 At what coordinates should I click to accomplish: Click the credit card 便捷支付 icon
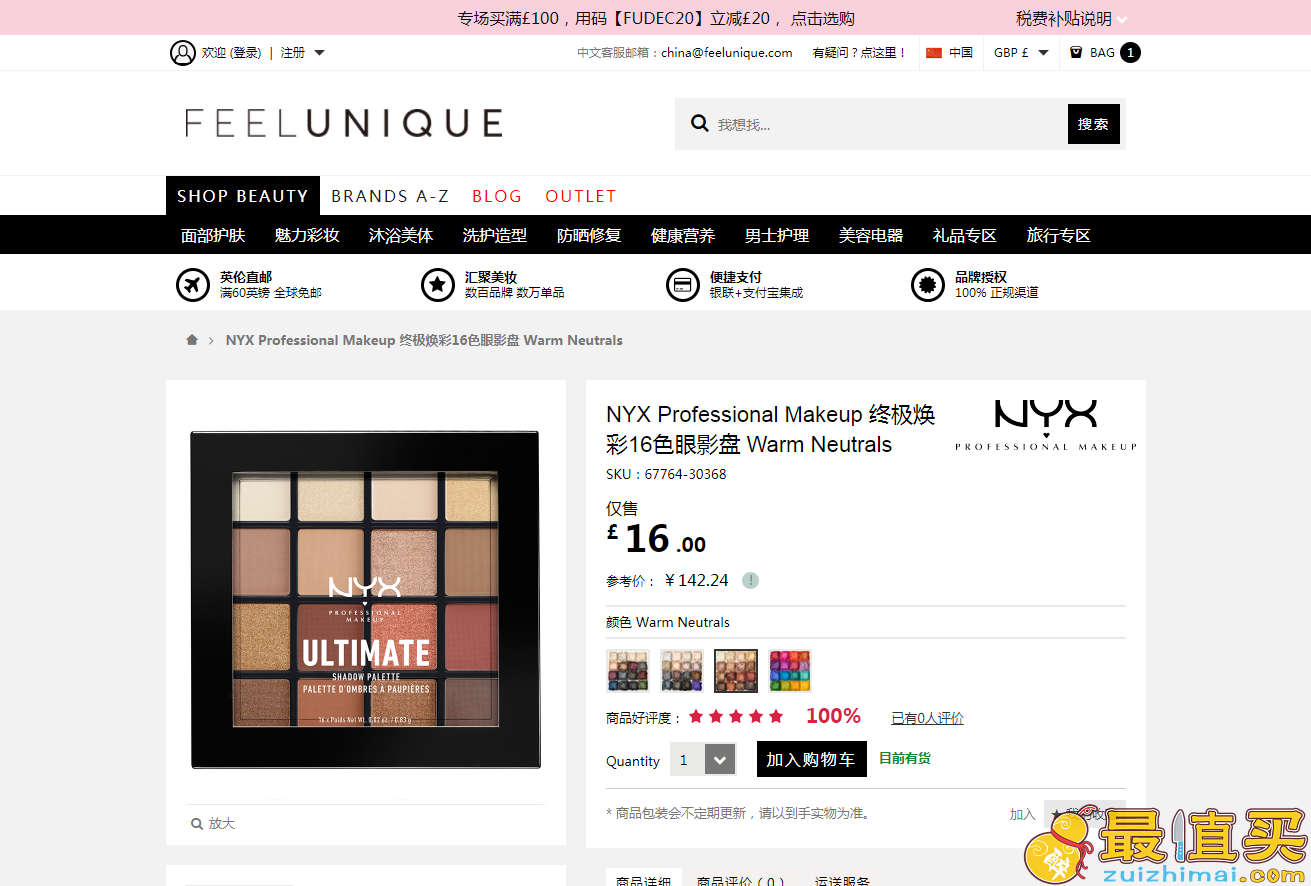click(x=683, y=285)
